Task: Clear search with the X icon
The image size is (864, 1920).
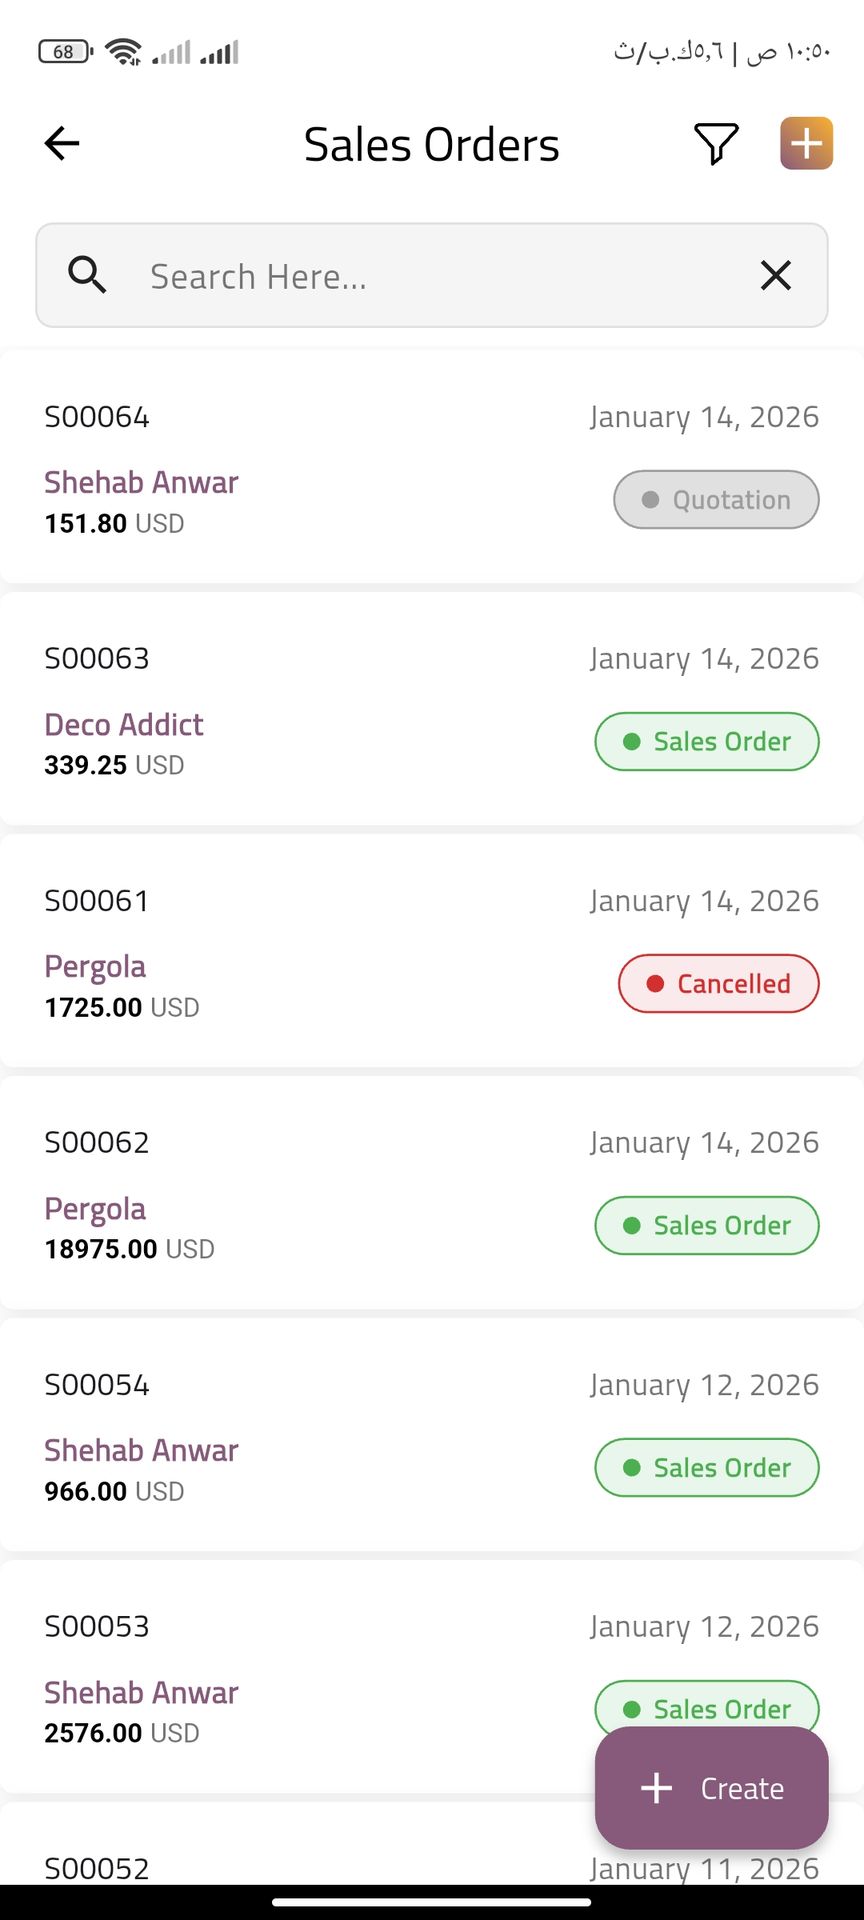Action: [776, 275]
